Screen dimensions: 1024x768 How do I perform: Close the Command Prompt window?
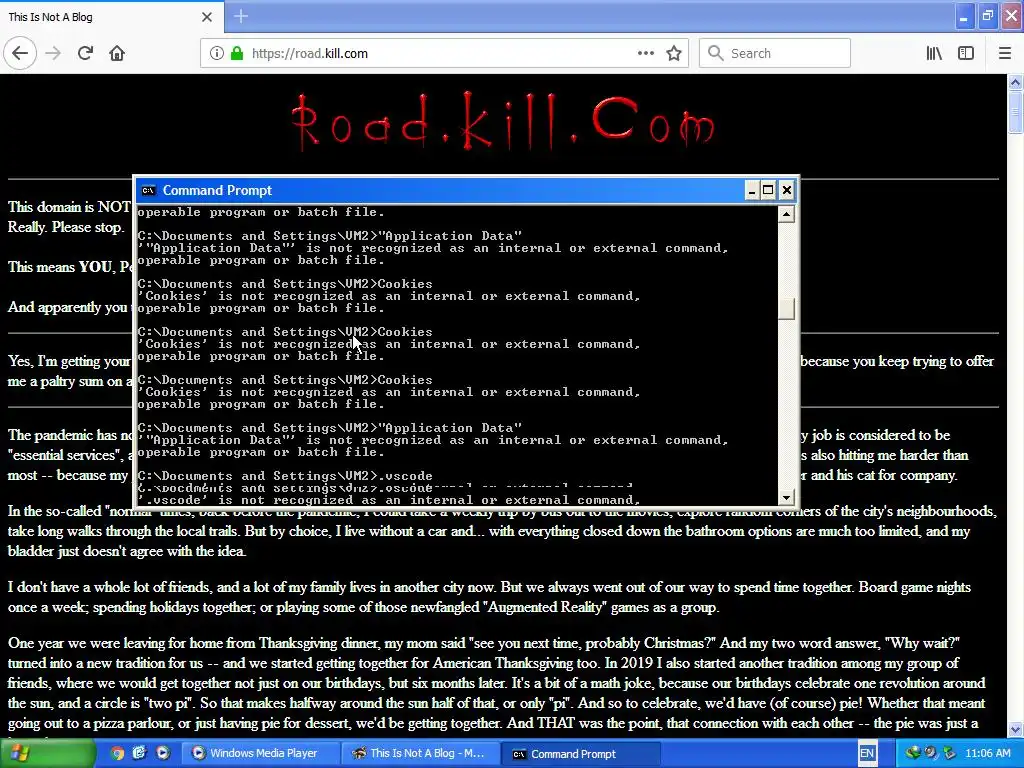[x=786, y=190]
